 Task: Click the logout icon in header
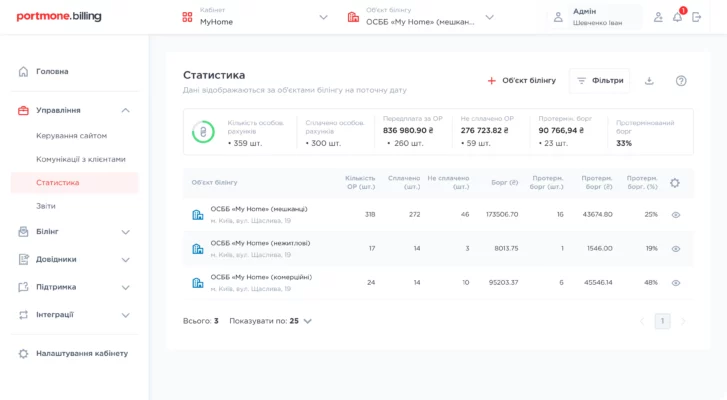tap(697, 17)
